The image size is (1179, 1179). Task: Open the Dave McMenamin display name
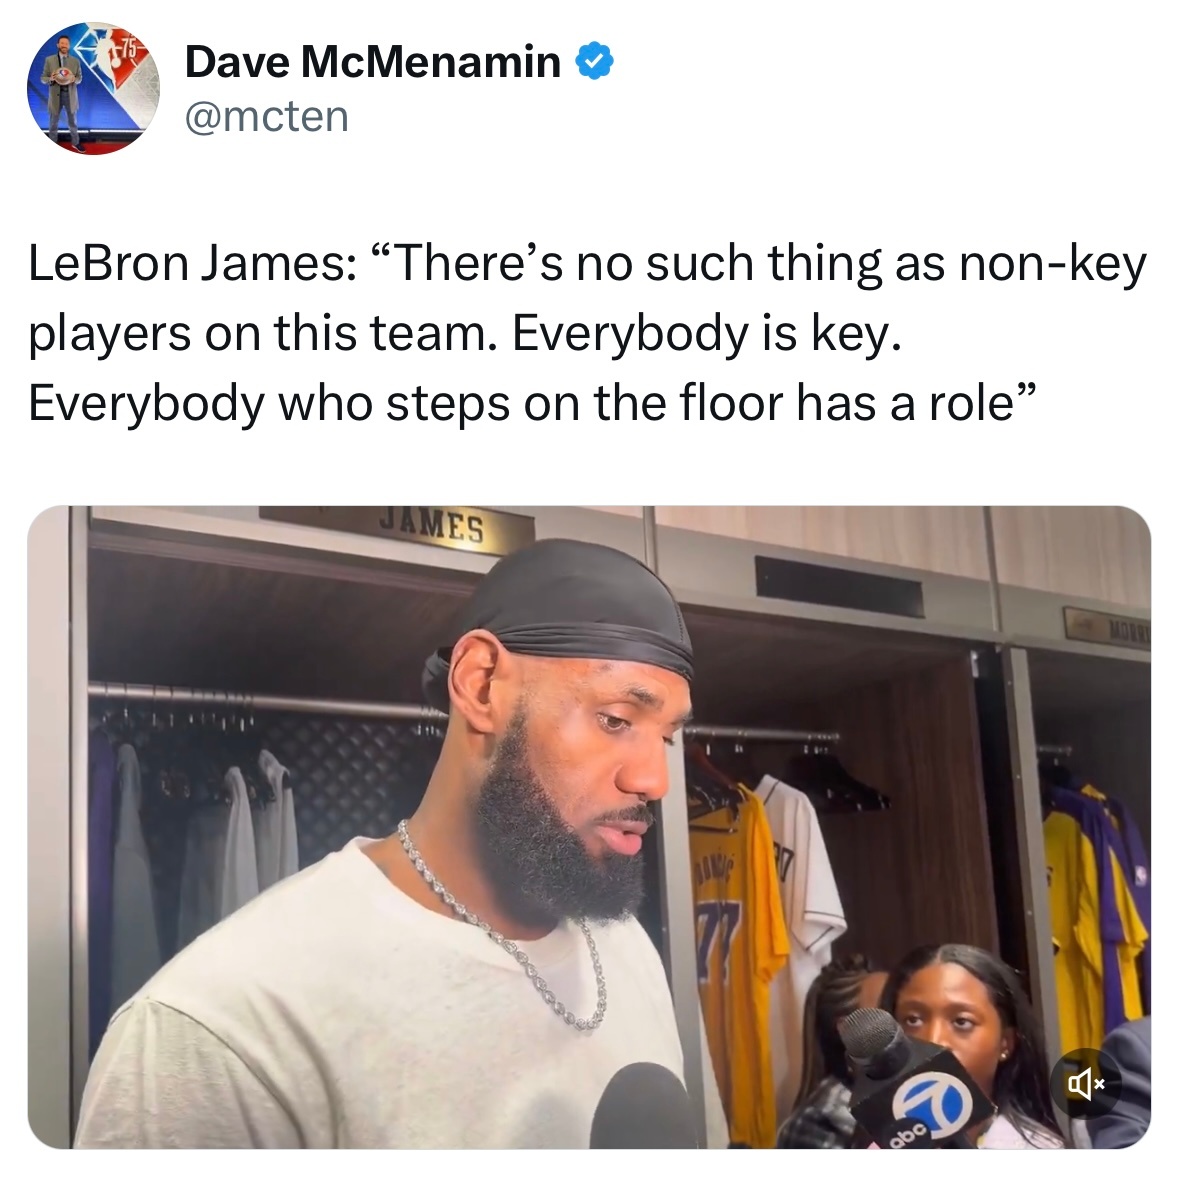tap(373, 62)
